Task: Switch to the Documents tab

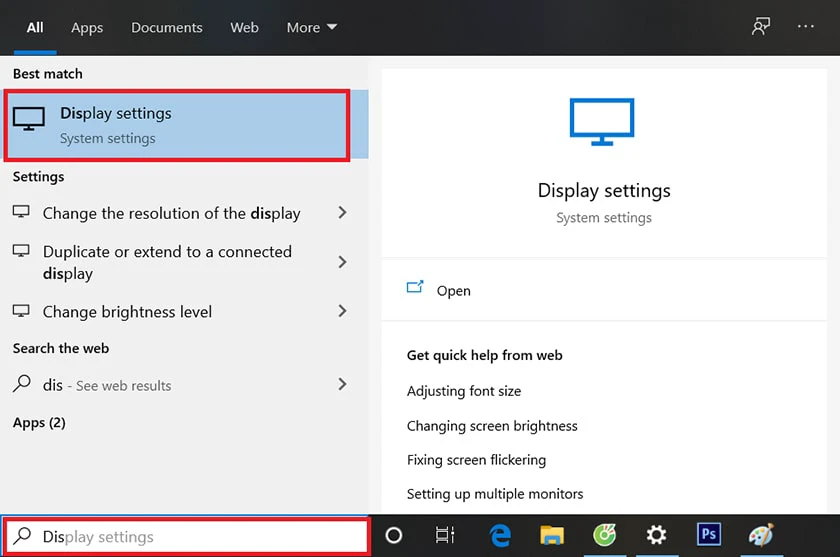Action: (x=167, y=27)
